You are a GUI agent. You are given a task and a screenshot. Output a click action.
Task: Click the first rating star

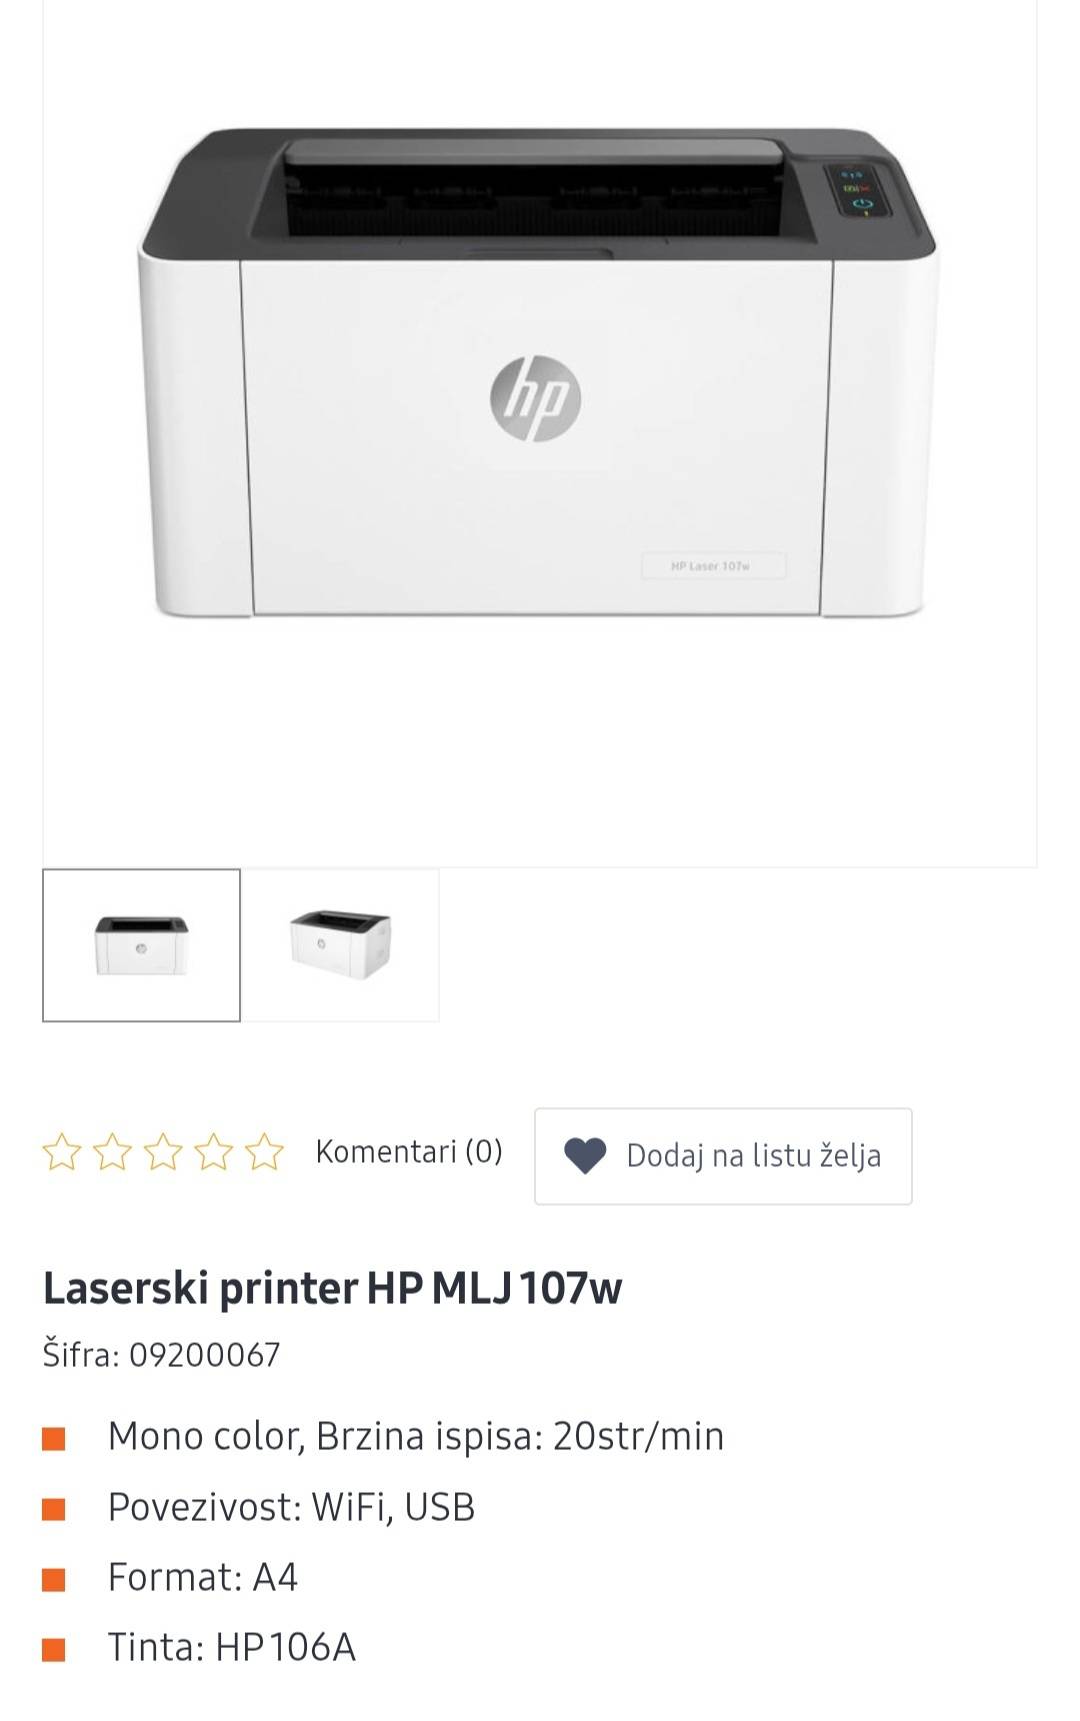[x=62, y=1152]
